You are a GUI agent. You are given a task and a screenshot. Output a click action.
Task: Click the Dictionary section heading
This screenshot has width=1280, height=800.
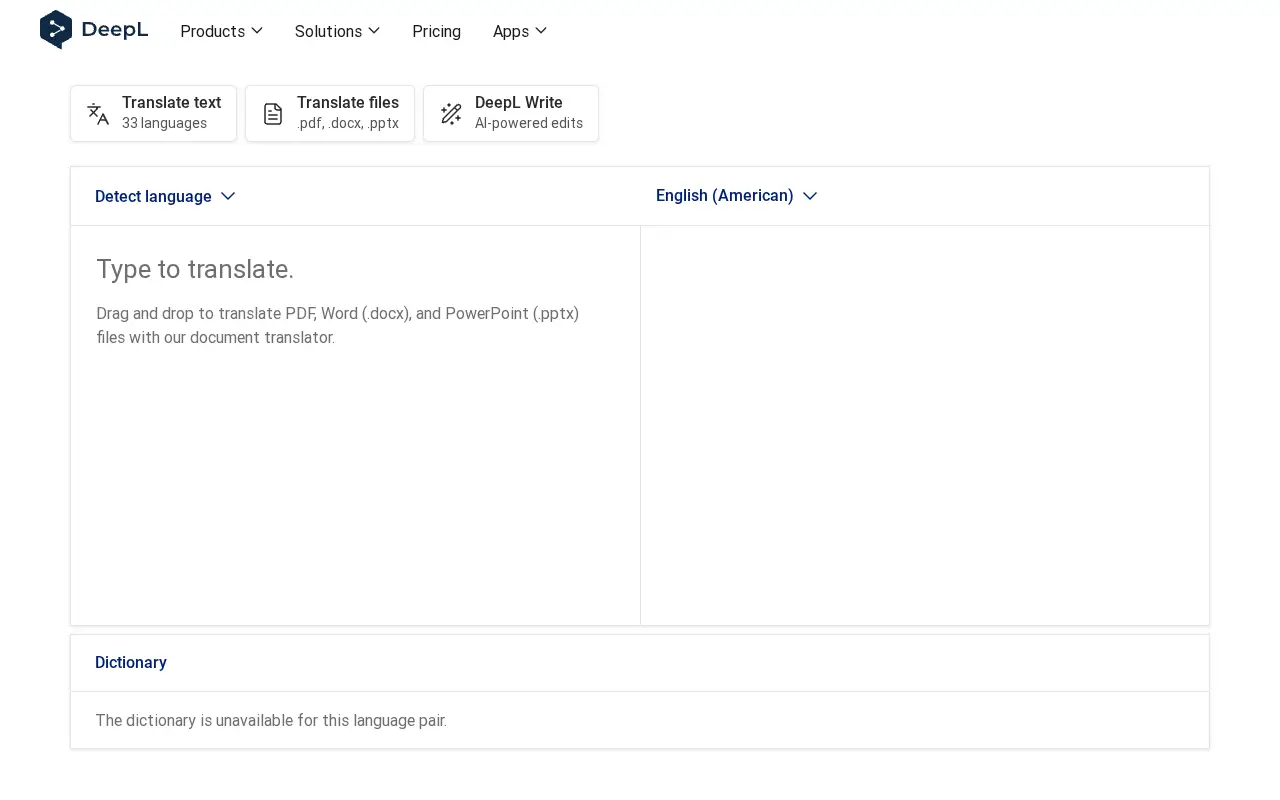click(x=131, y=663)
